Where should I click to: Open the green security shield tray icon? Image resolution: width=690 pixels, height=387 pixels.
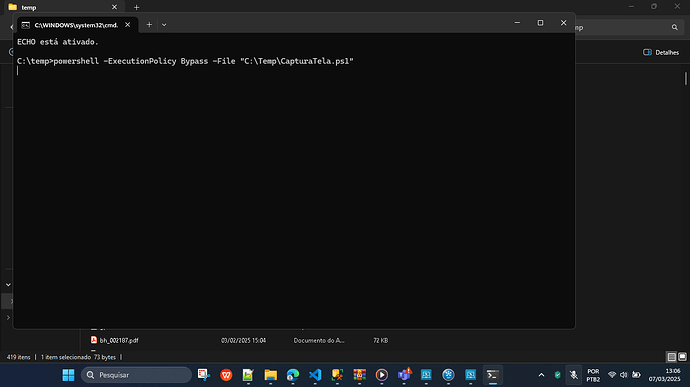[x=558, y=375]
